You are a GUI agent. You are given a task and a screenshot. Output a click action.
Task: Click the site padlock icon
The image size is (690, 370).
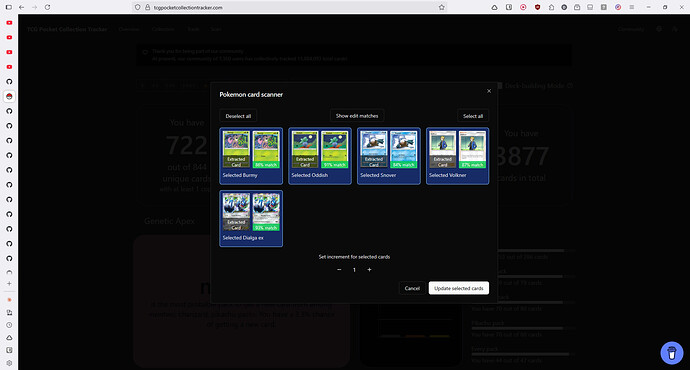tap(147, 7)
